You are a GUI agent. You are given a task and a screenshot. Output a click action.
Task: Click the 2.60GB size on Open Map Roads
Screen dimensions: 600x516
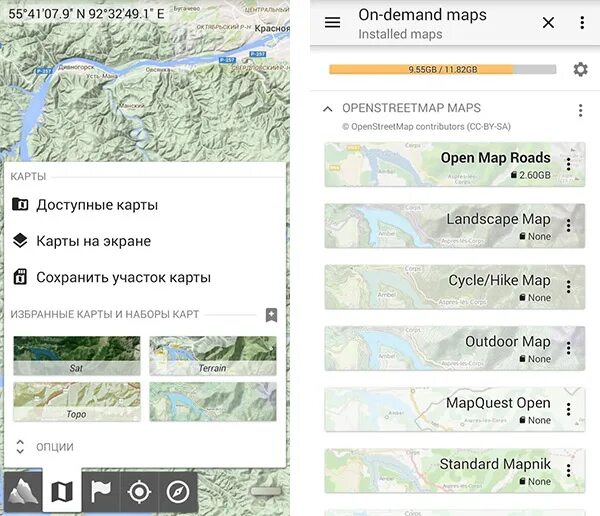point(531,175)
